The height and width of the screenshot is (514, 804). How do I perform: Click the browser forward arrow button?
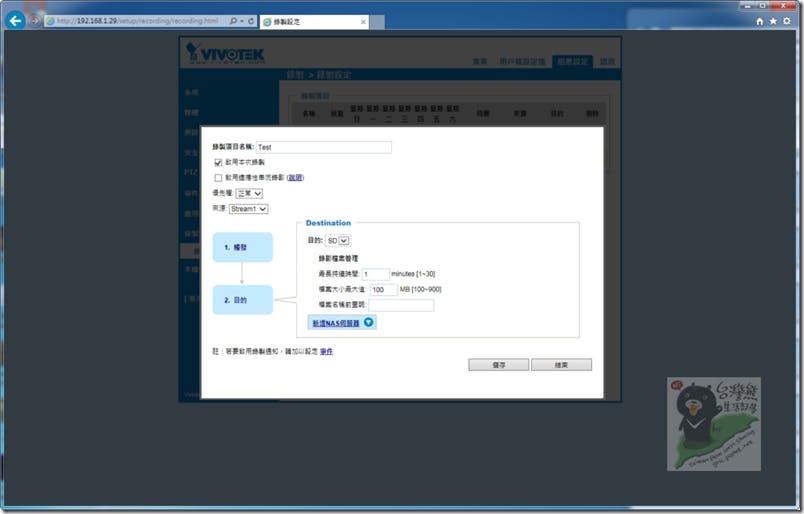pyautogui.click(x=35, y=21)
